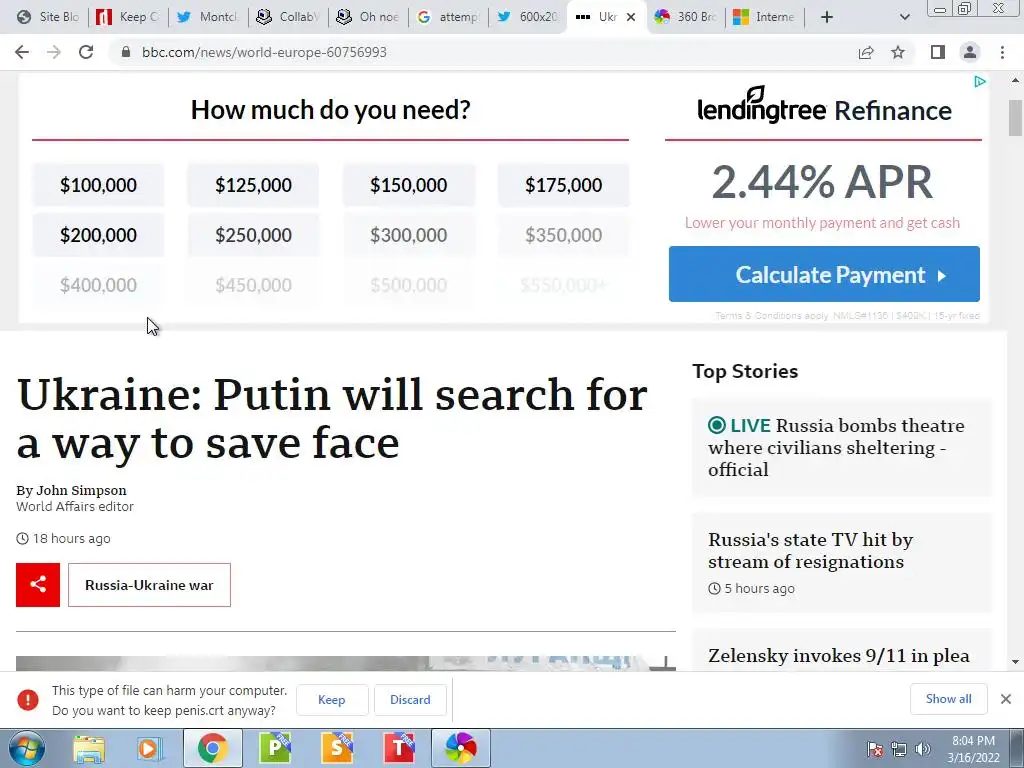Switch to the 600x20 Twitter tab
1024x768 pixels.
point(528,17)
